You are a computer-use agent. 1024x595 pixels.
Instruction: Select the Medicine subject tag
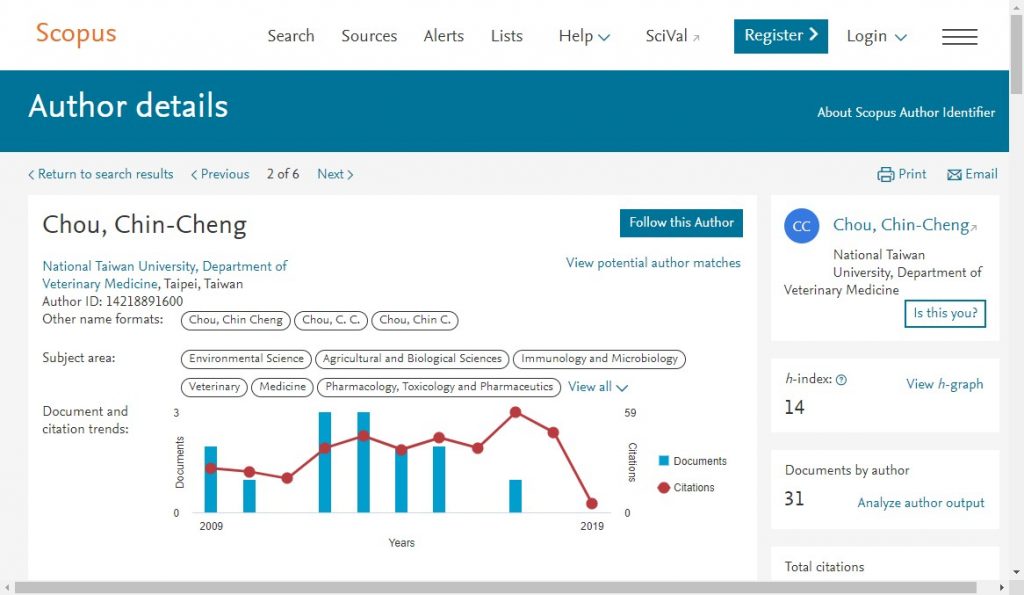tap(282, 387)
